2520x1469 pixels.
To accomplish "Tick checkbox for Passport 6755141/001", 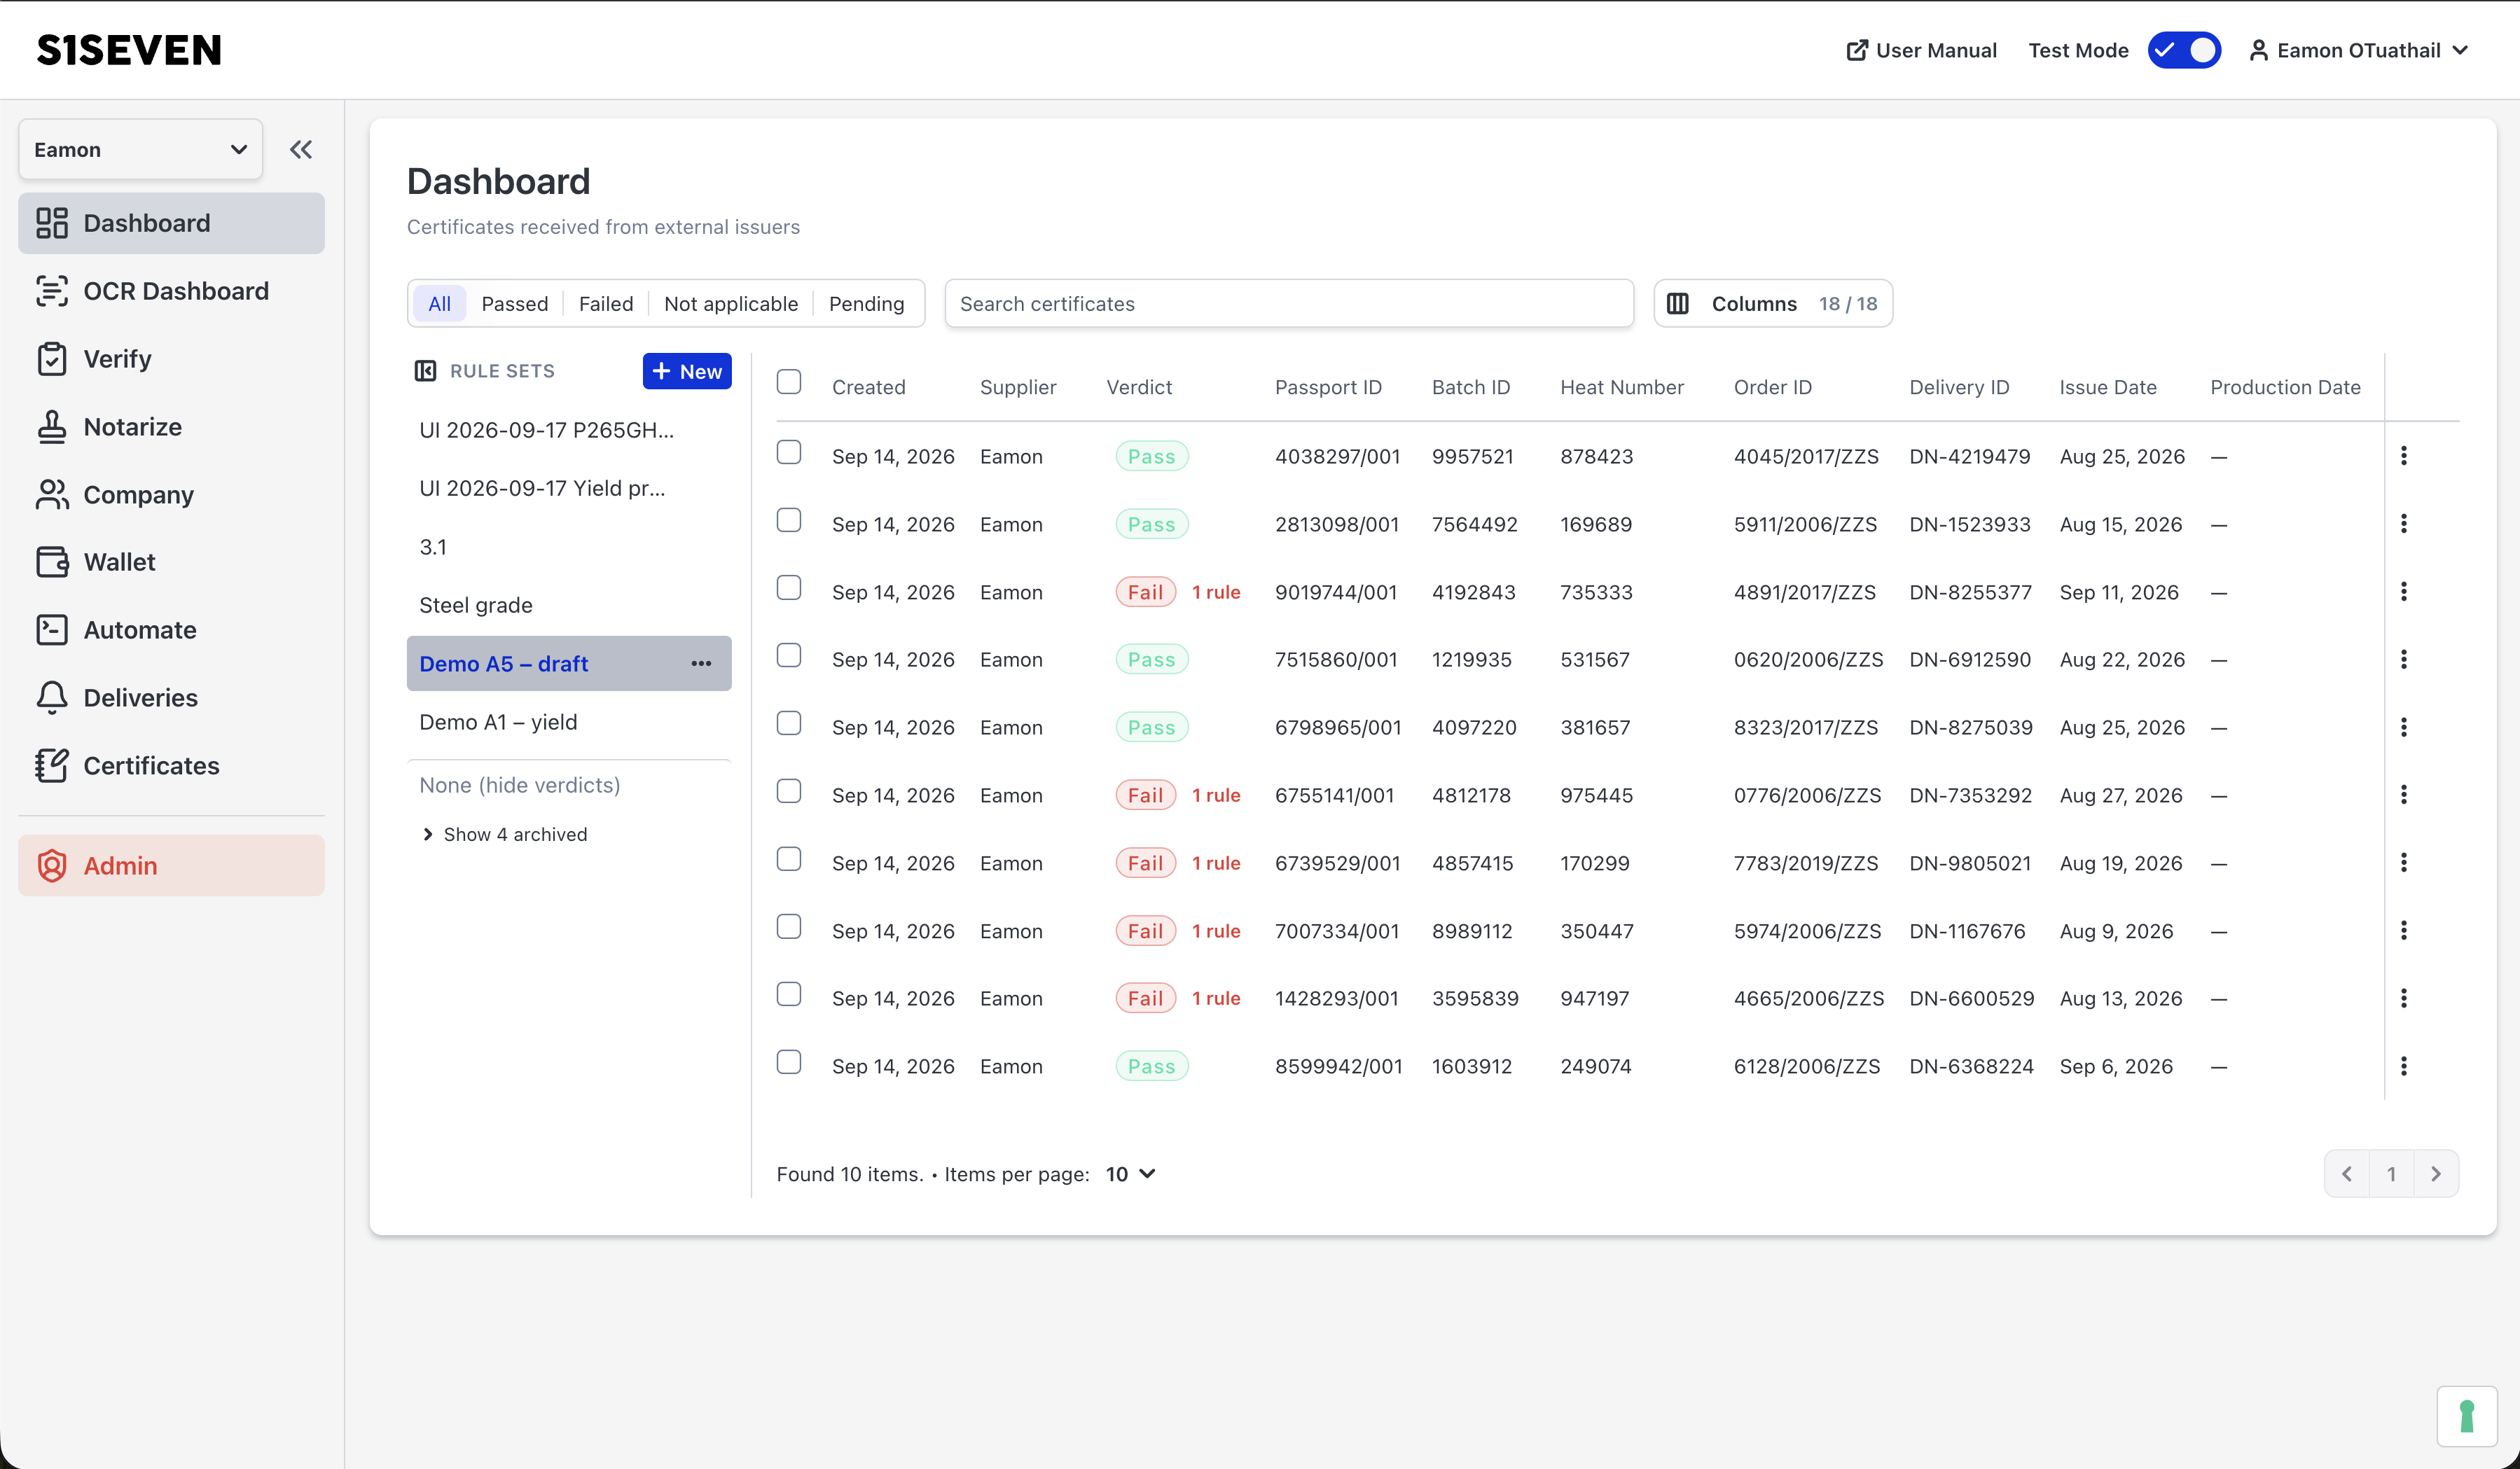I will point(789,792).
